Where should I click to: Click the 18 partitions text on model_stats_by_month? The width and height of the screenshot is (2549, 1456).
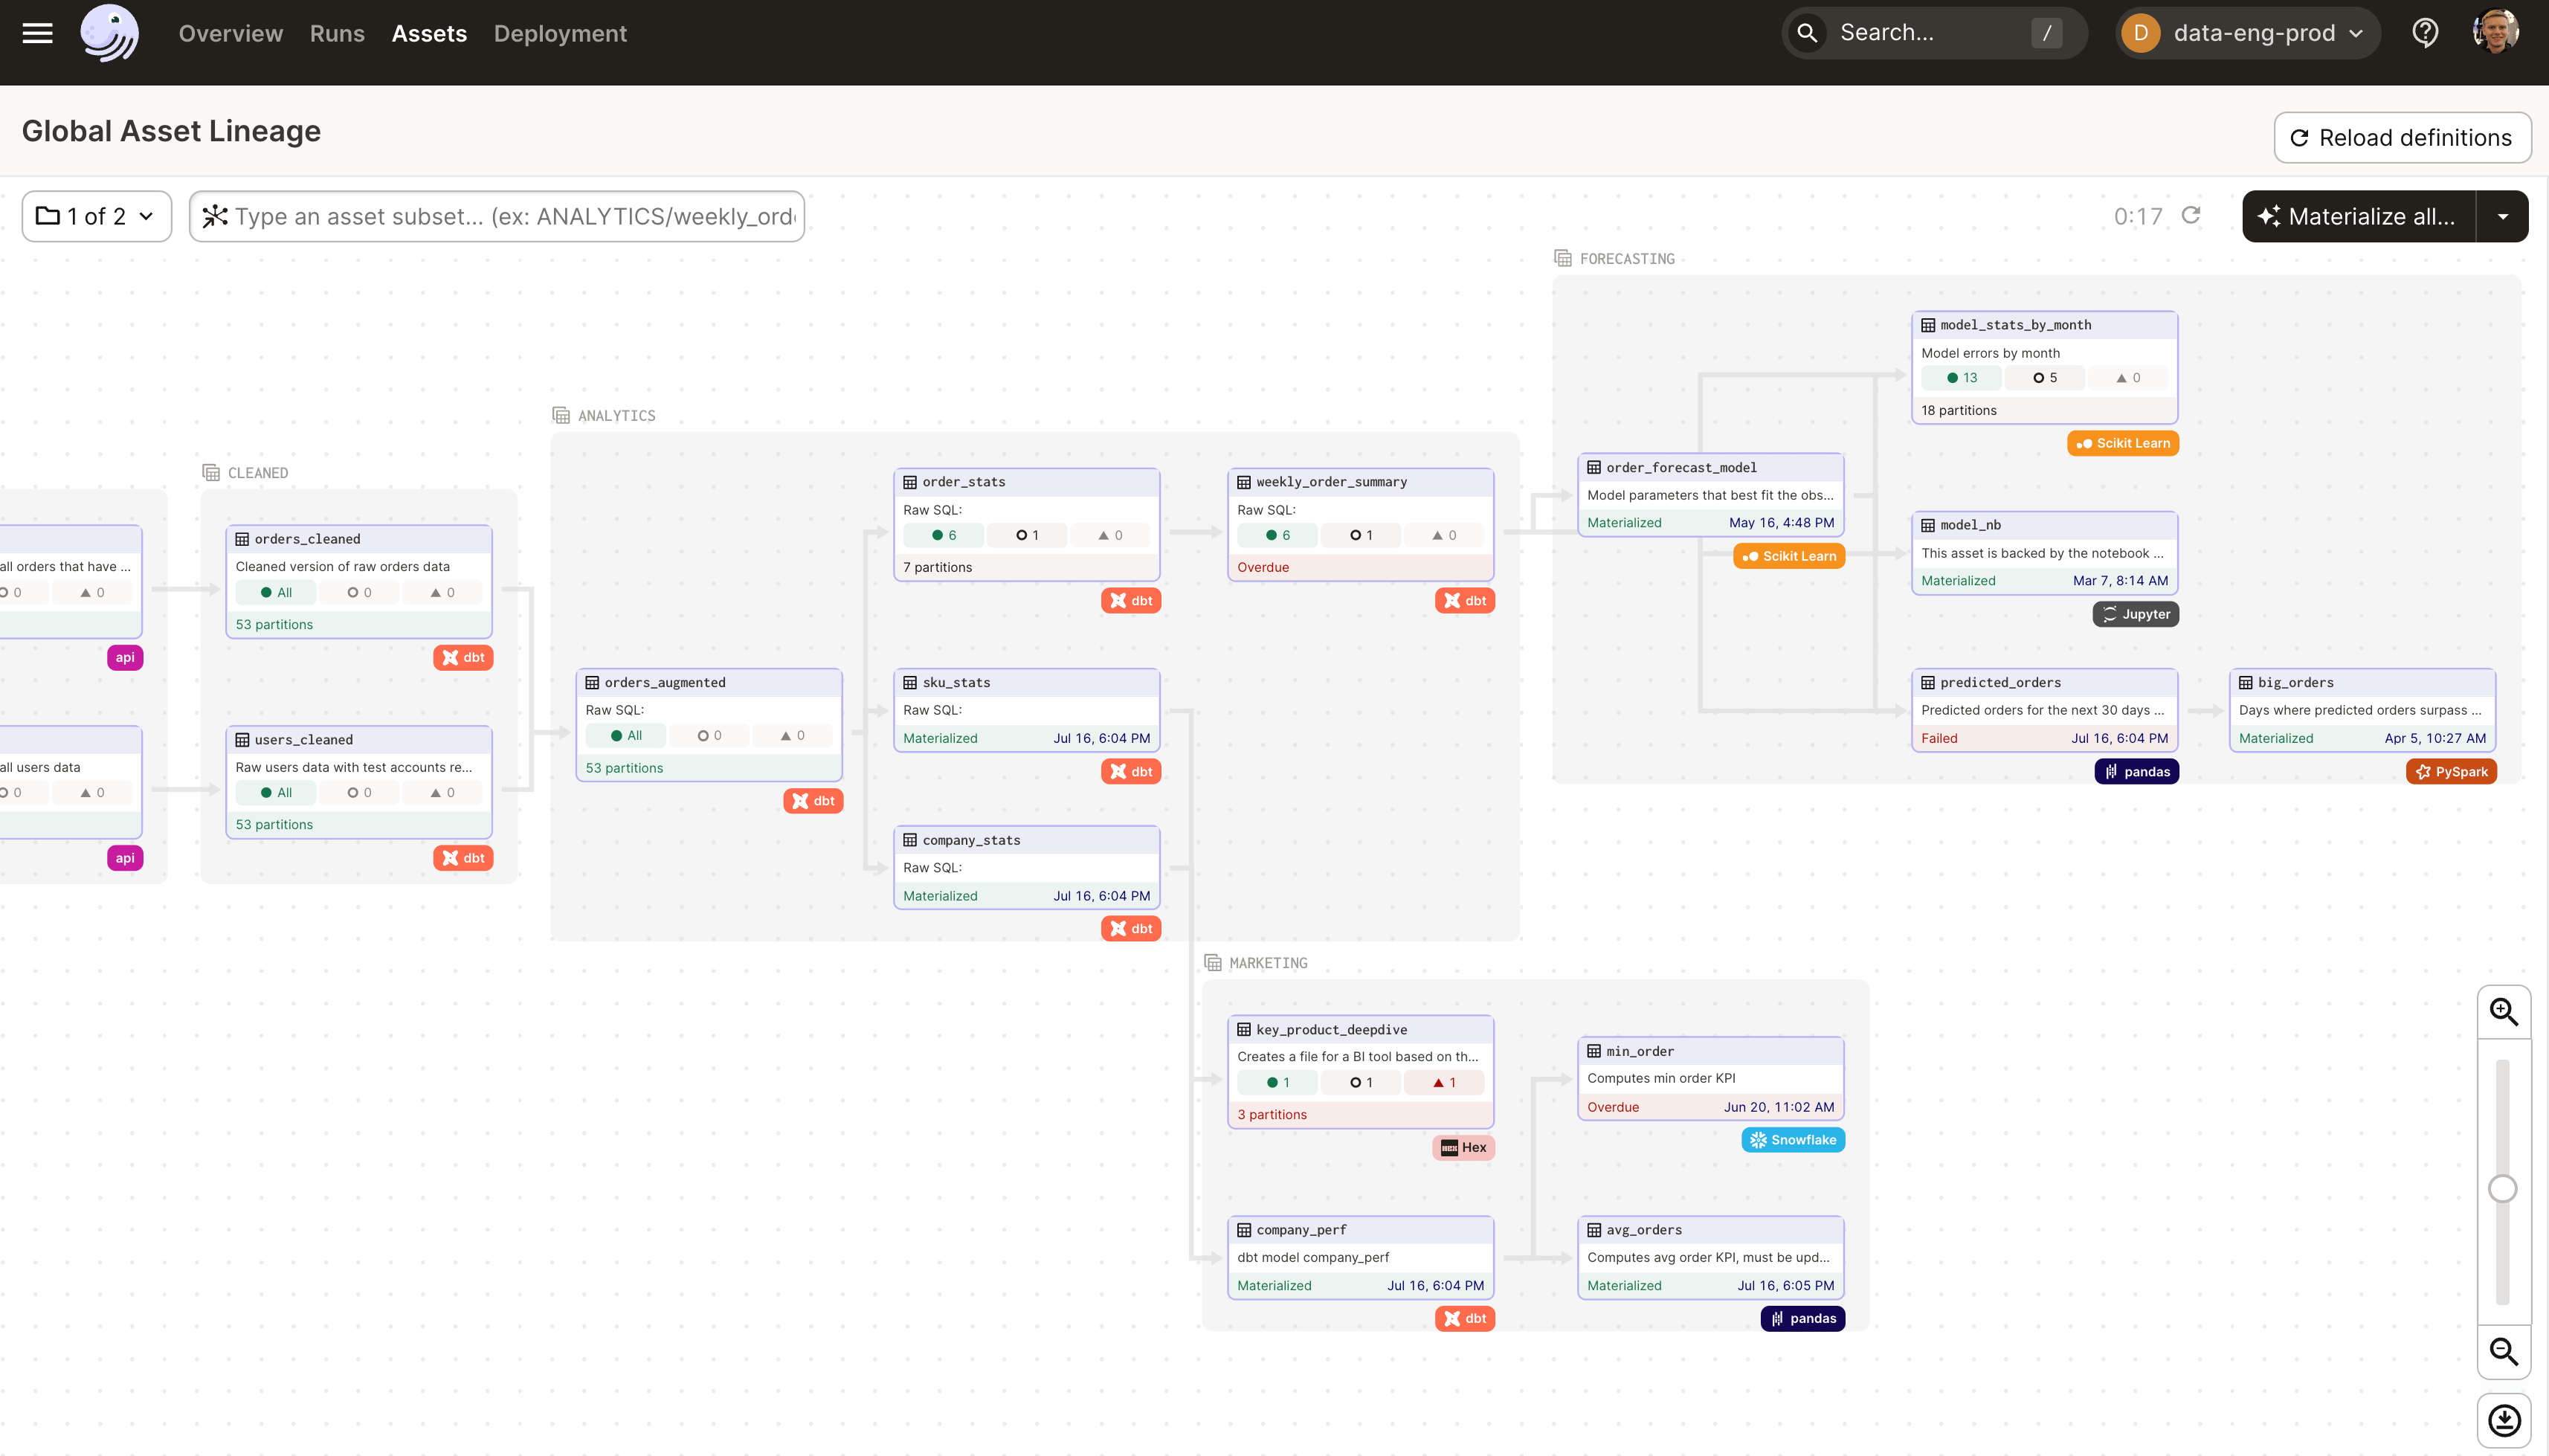click(1958, 410)
